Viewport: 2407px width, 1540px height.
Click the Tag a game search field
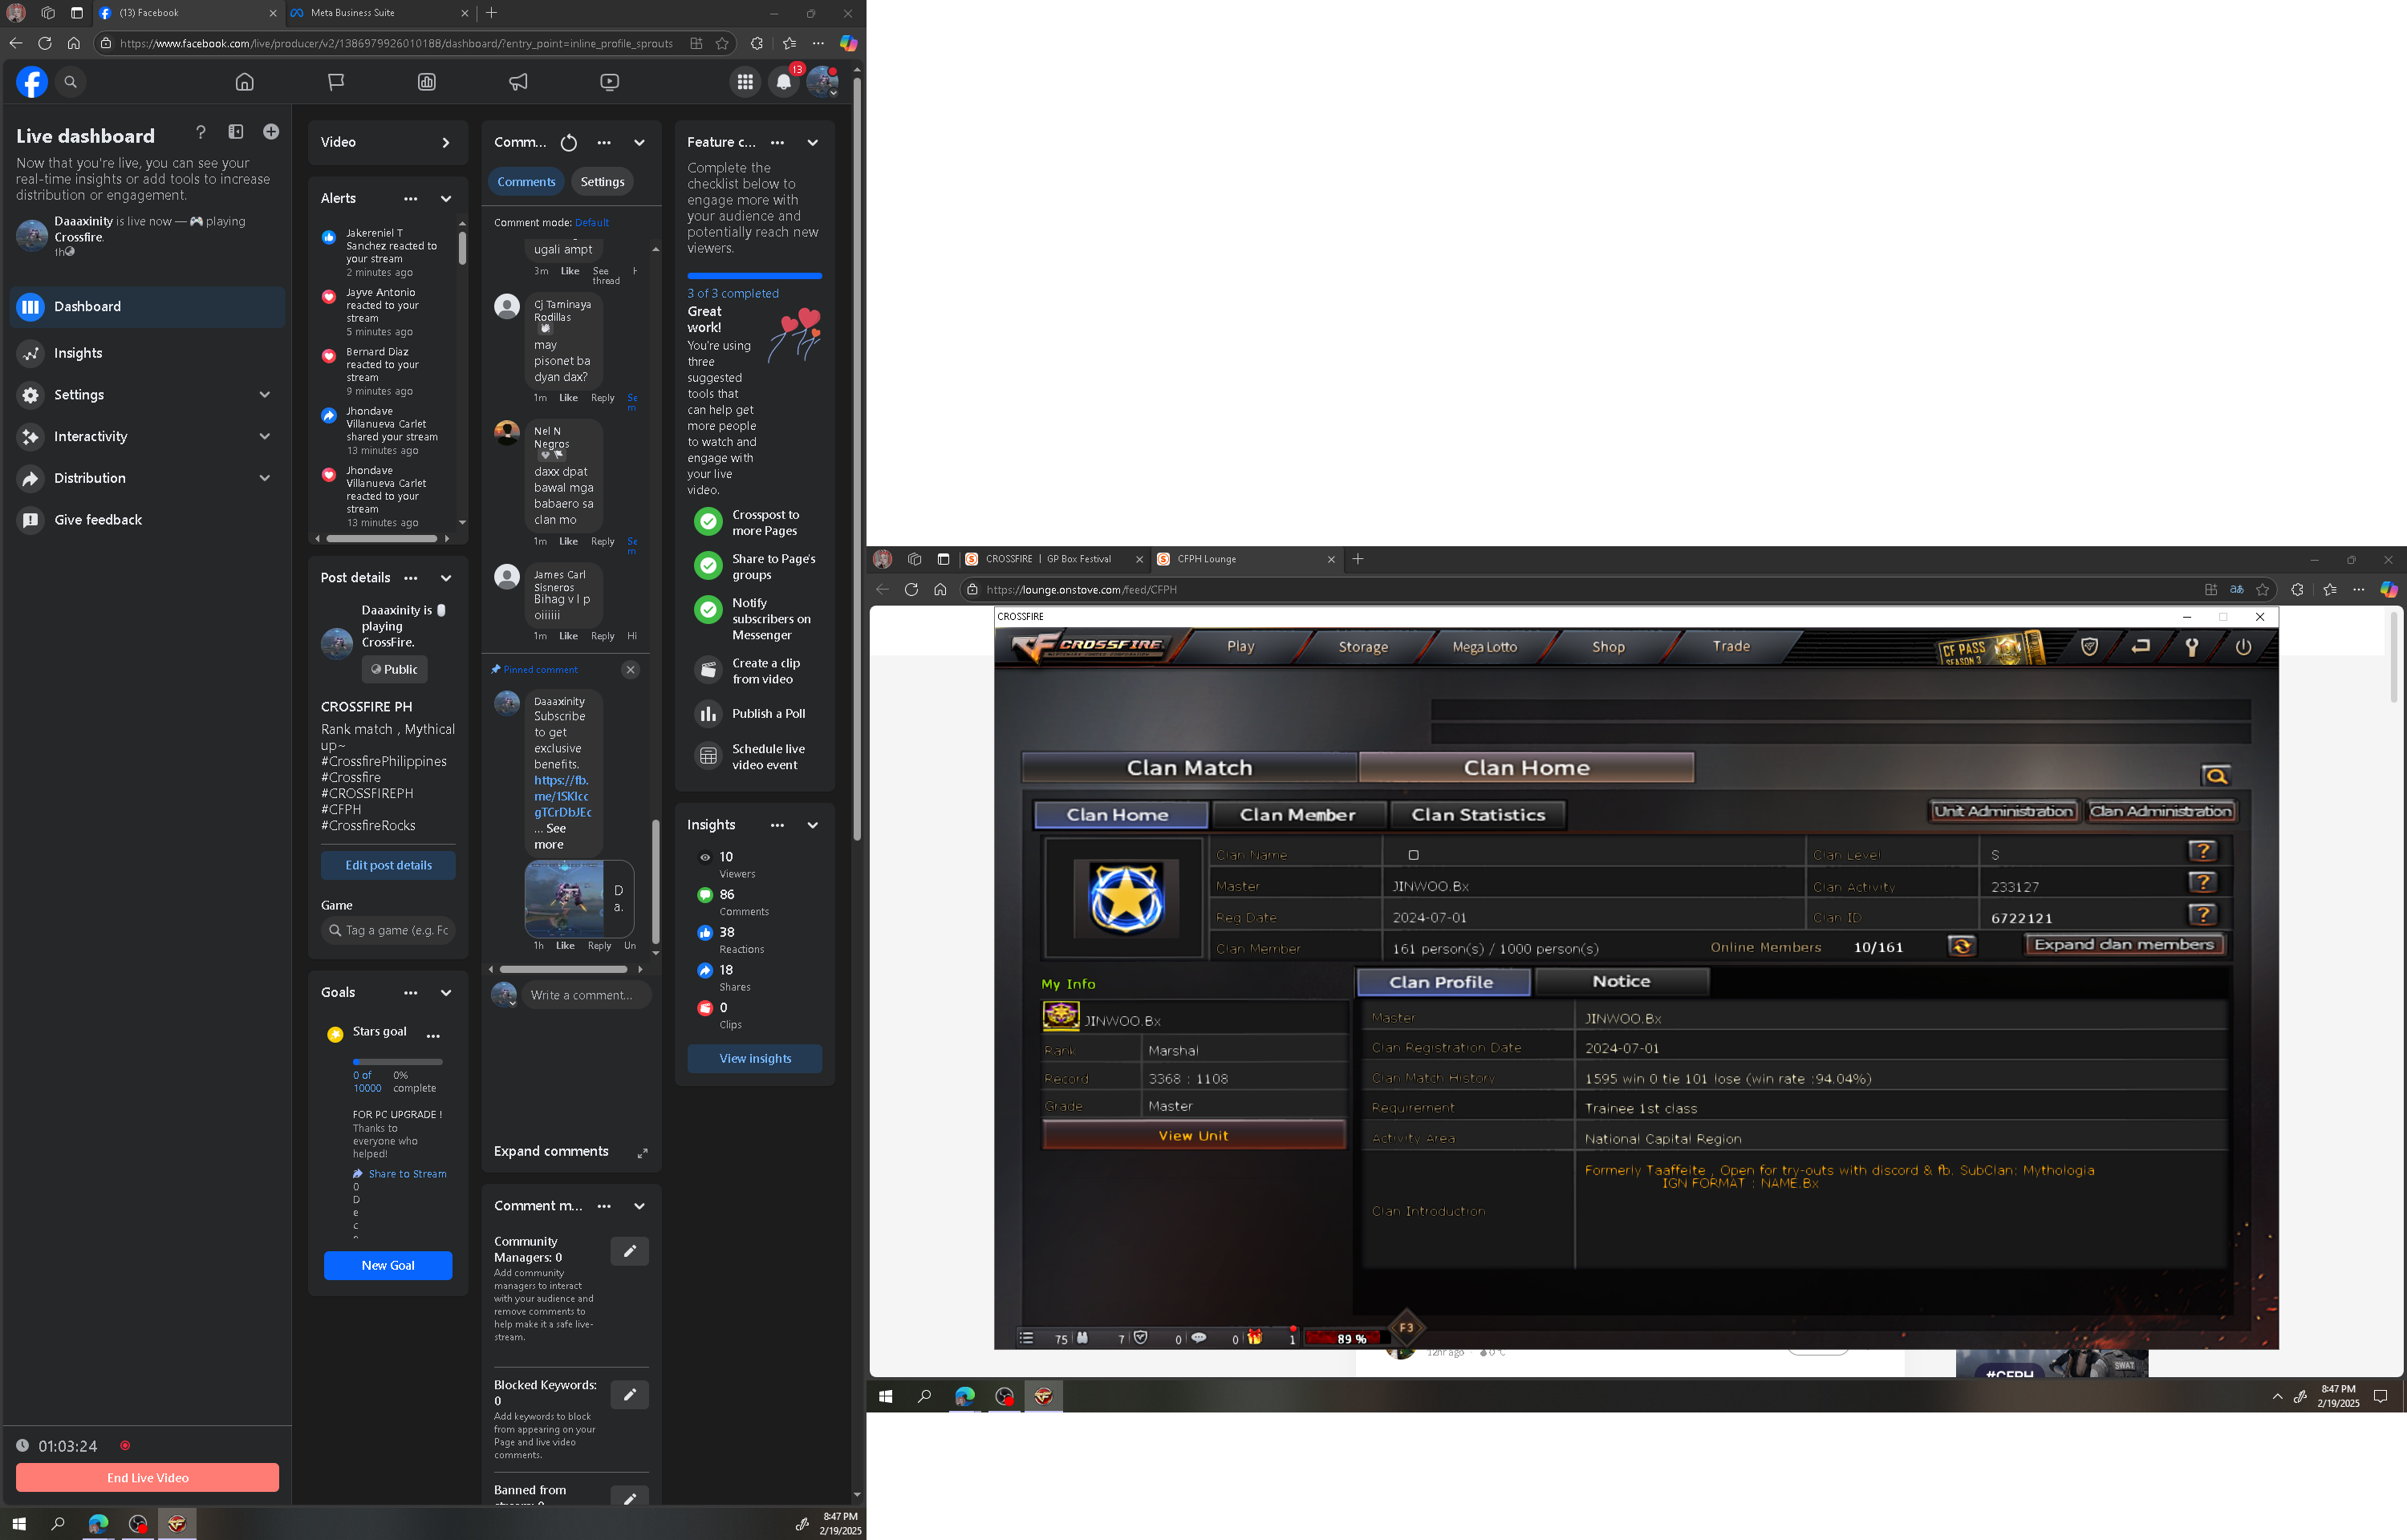(x=388, y=931)
